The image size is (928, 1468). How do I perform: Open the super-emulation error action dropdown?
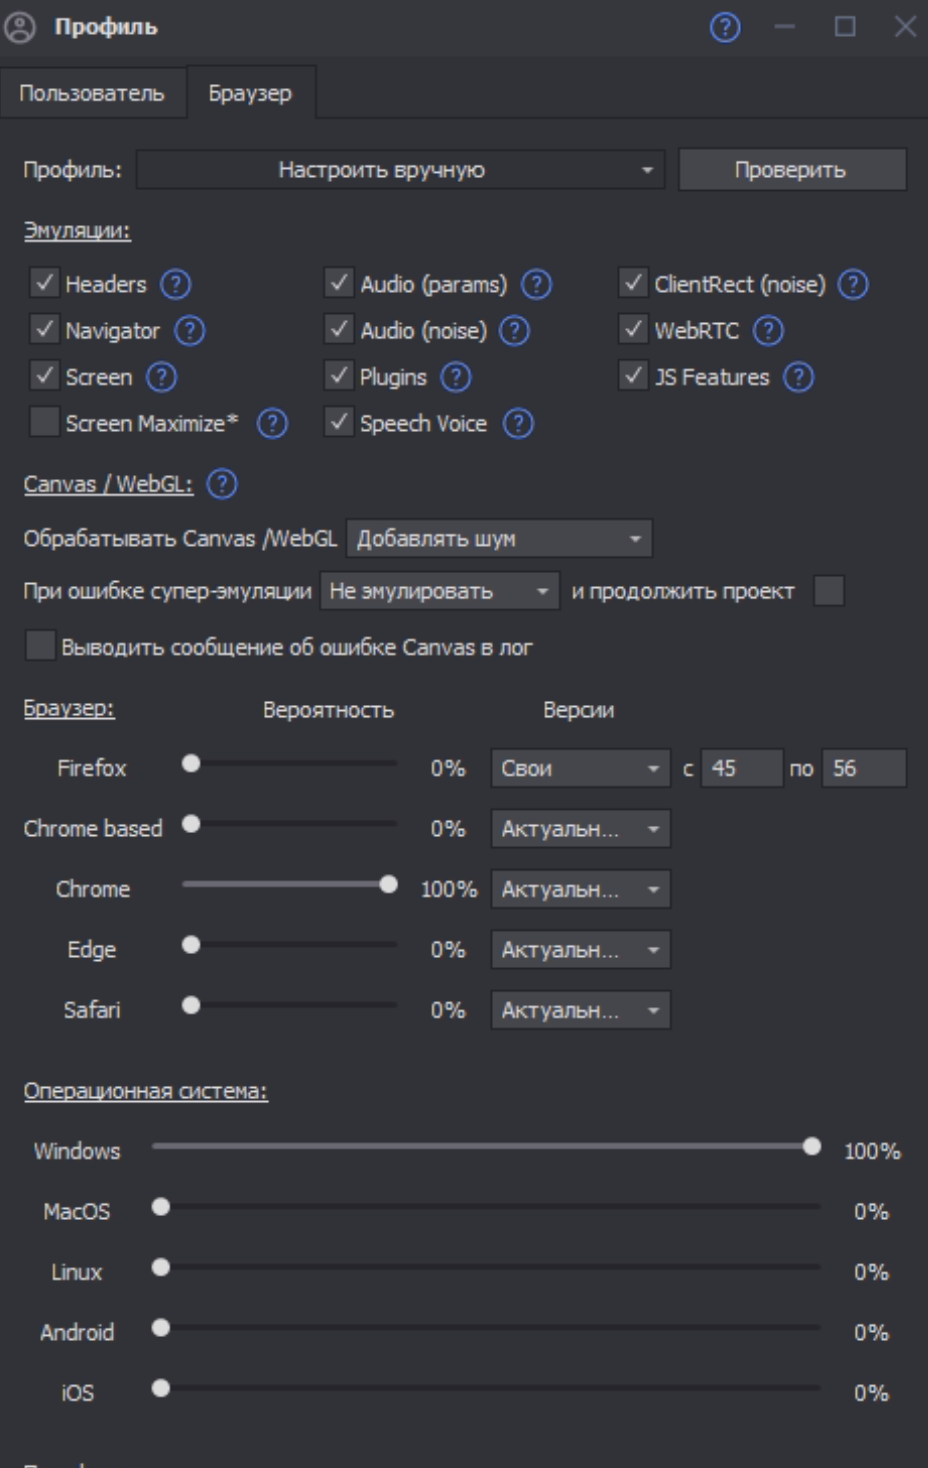pos(439,592)
